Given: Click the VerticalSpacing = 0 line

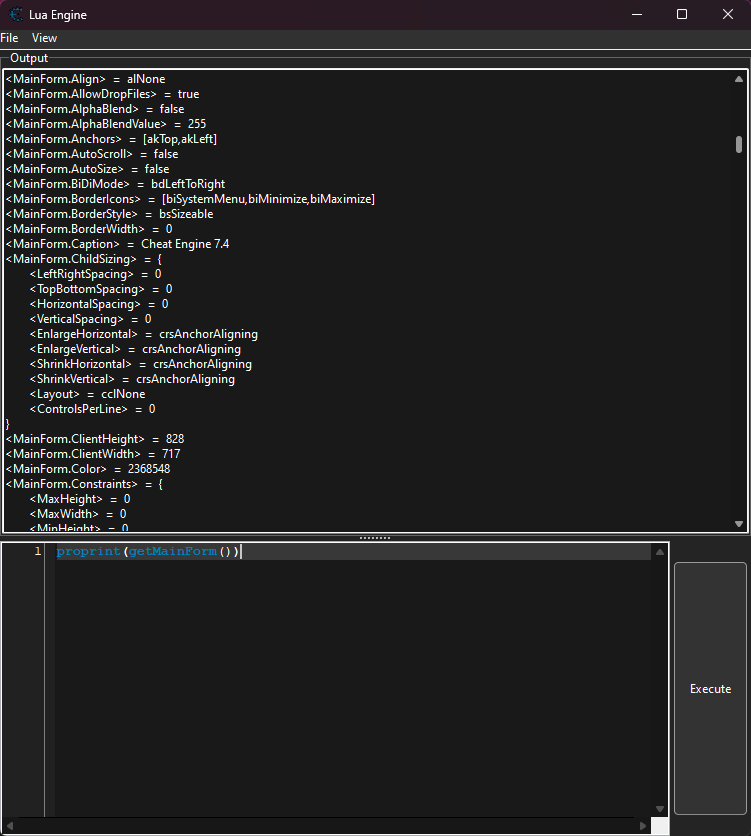Looking at the screenshot, I should coord(91,319).
